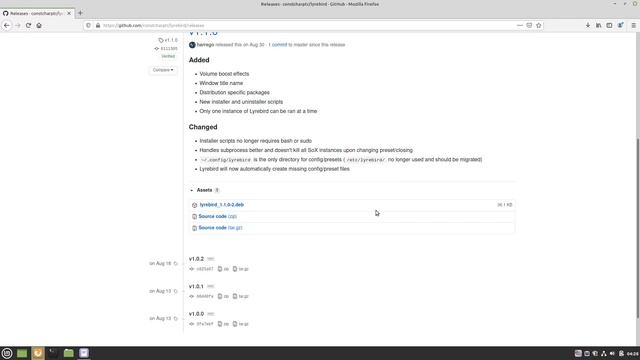Image resolution: width=640 pixels, height=360 pixels.
Task: Show site security padlock info
Action: point(98,25)
